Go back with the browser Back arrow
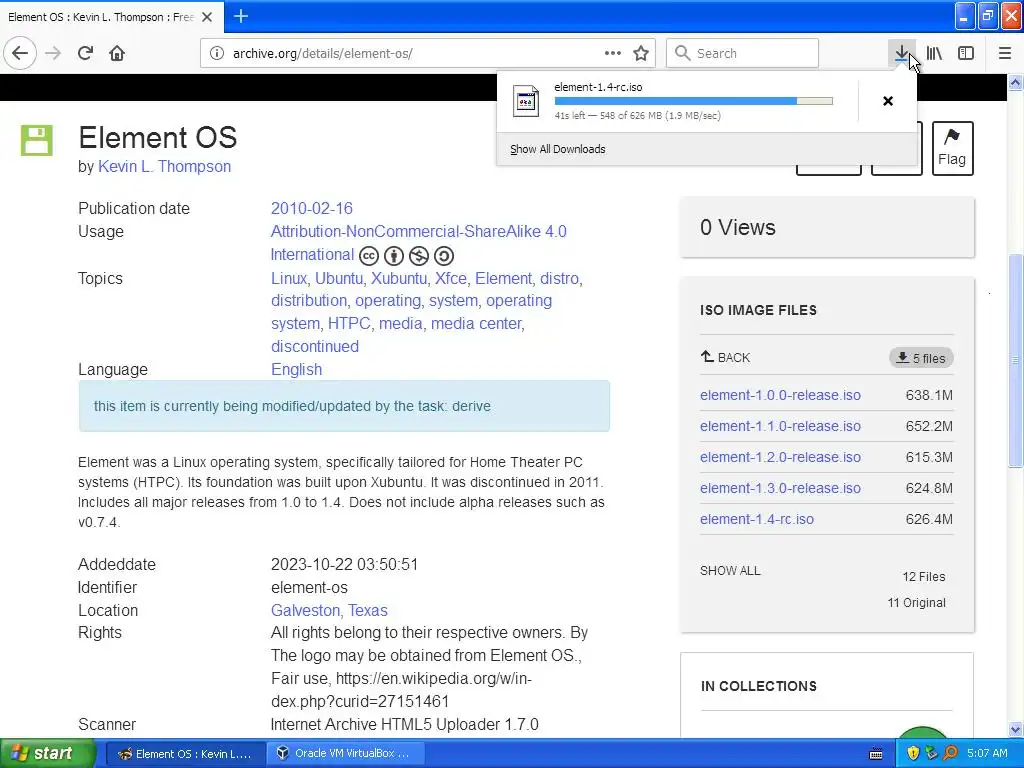Image resolution: width=1024 pixels, height=768 pixels. (x=20, y=53)
